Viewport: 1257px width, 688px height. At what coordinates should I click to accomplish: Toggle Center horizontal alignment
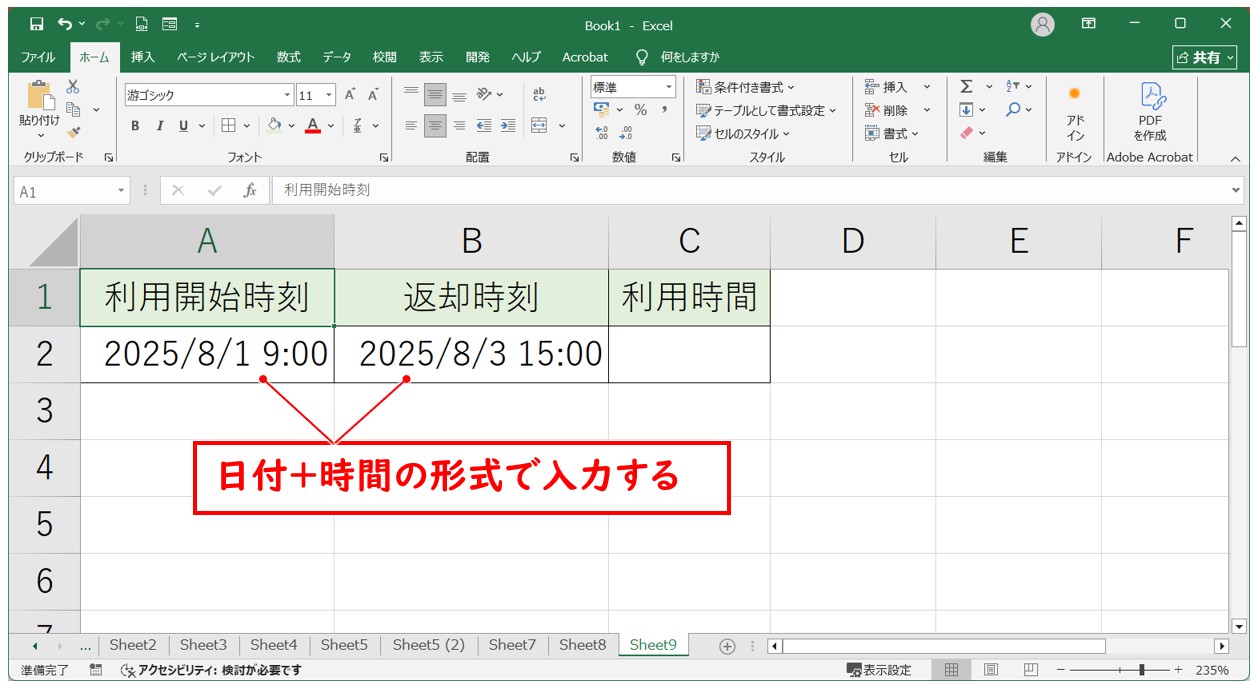(x=435, y=126)
